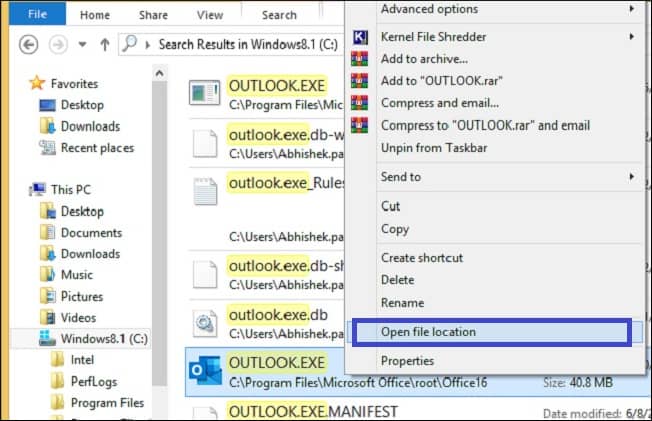Click WinRAR icon beside Add to "OUTLOOK.rar"
This screenshot has width=652, height=421.
click(360, 81)
